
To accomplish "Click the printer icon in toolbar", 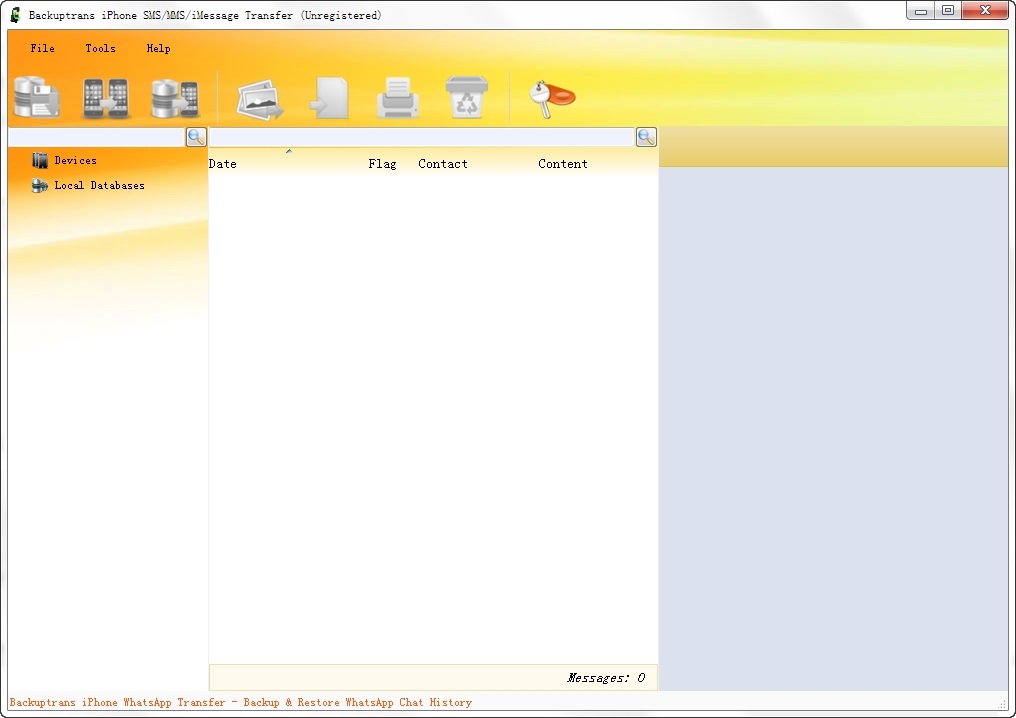I will pos(397,99).
